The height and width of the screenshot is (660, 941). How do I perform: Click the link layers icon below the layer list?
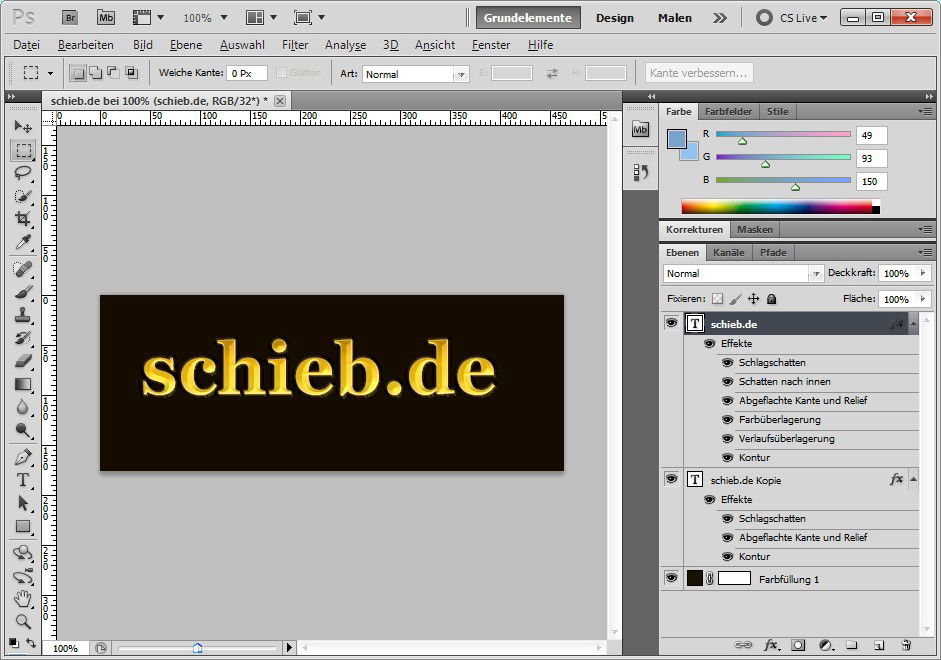coord(743,645)
